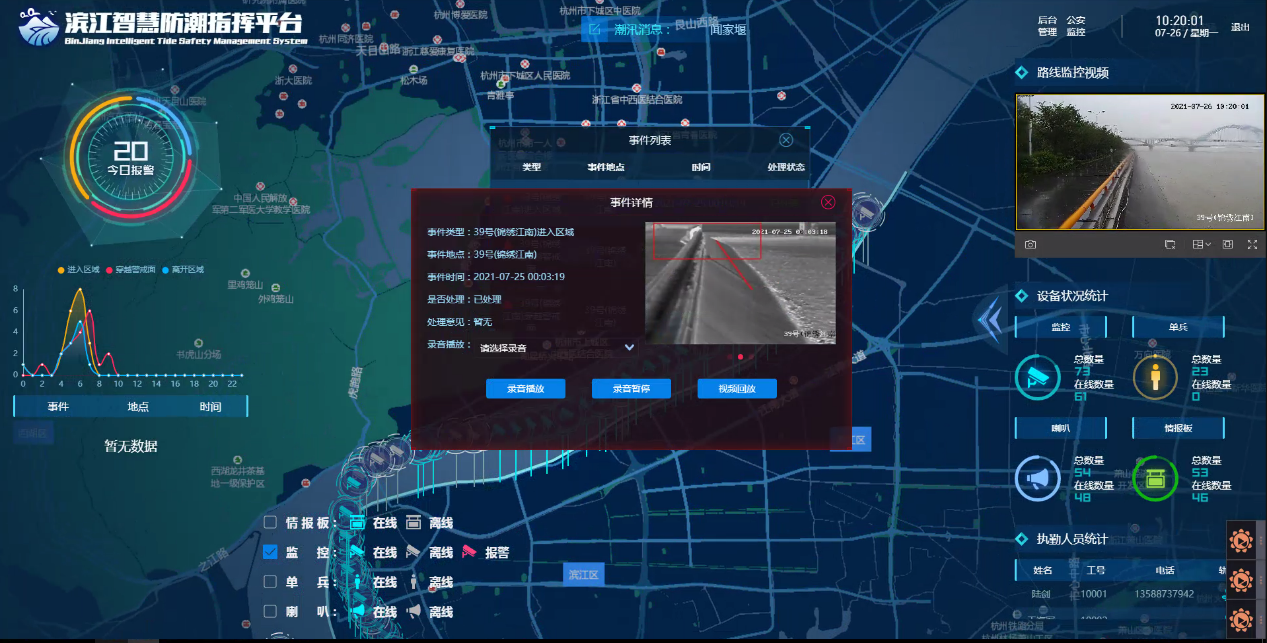Take a snapshot with the video camera icon
Screen dimensions: 1267x643
[1029, 244]
